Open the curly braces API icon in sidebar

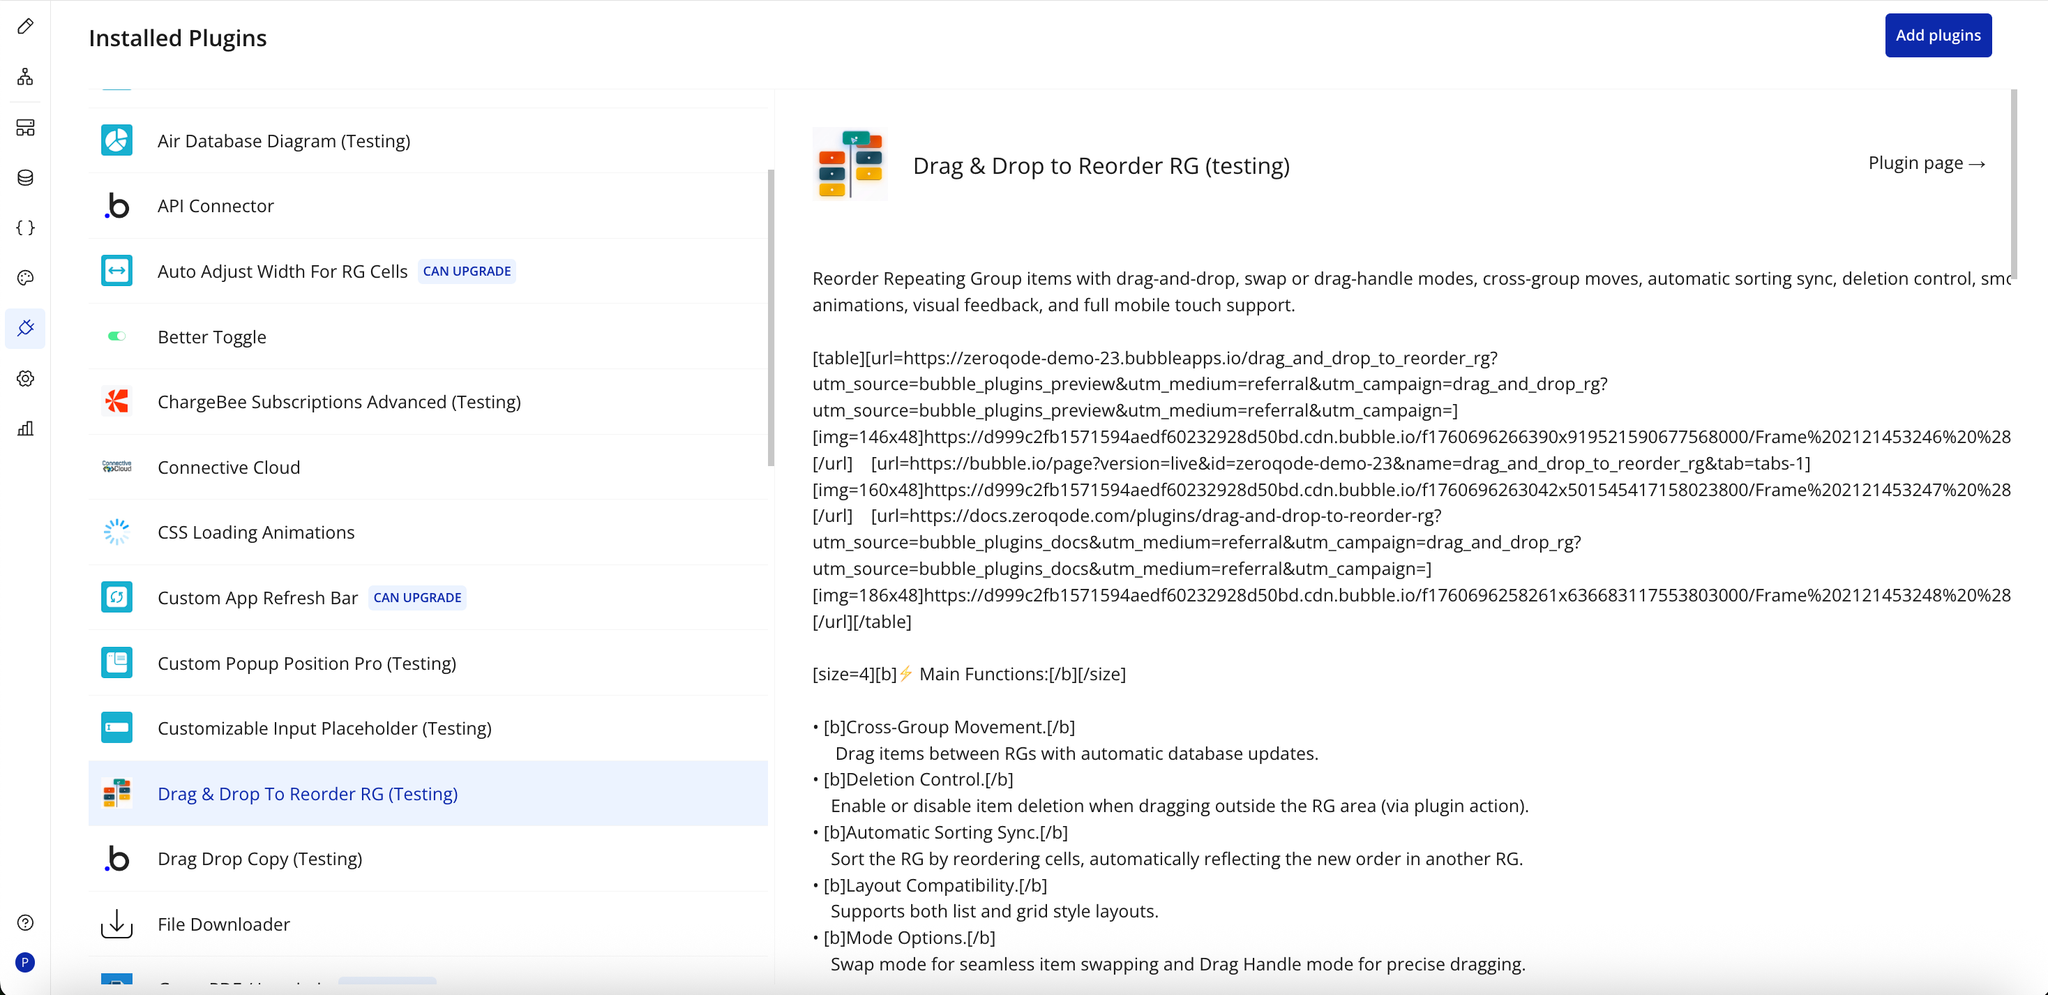tap(26, 228)
